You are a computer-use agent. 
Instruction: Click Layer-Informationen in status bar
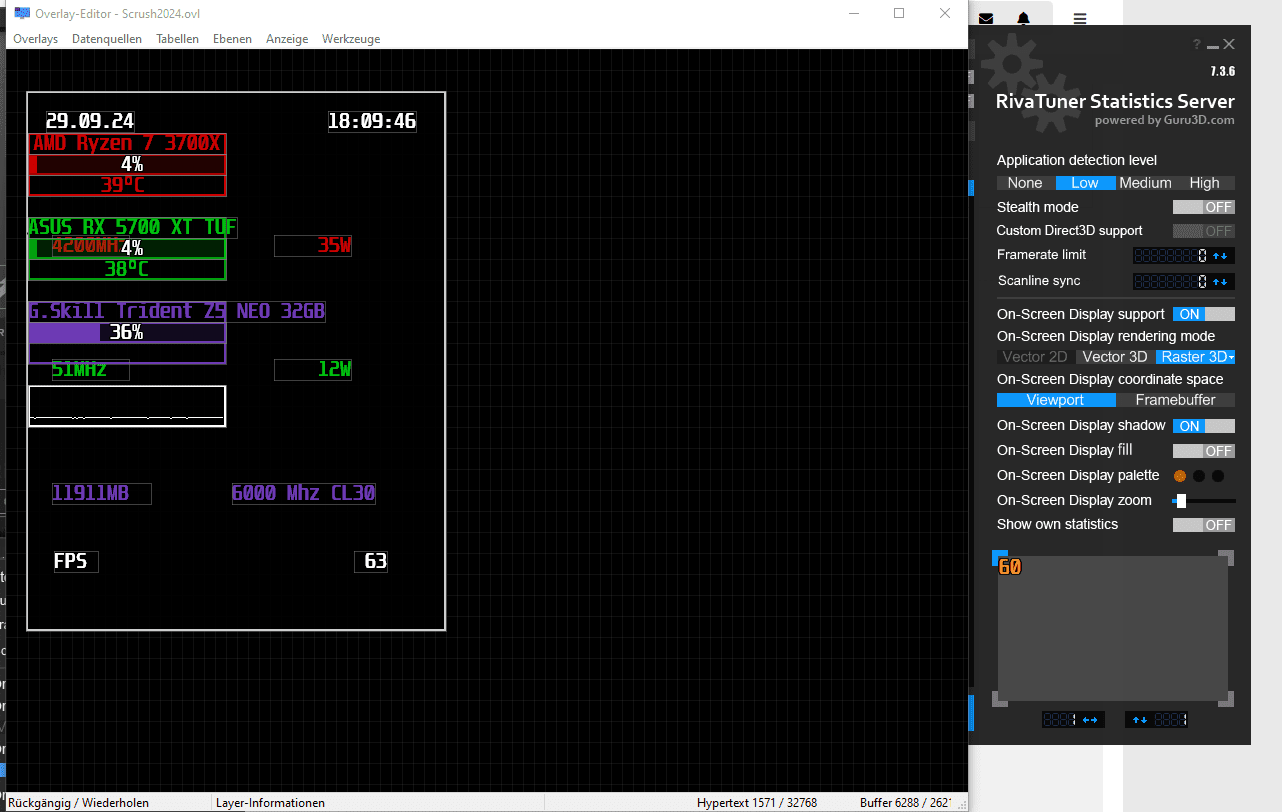click(270, 803)
